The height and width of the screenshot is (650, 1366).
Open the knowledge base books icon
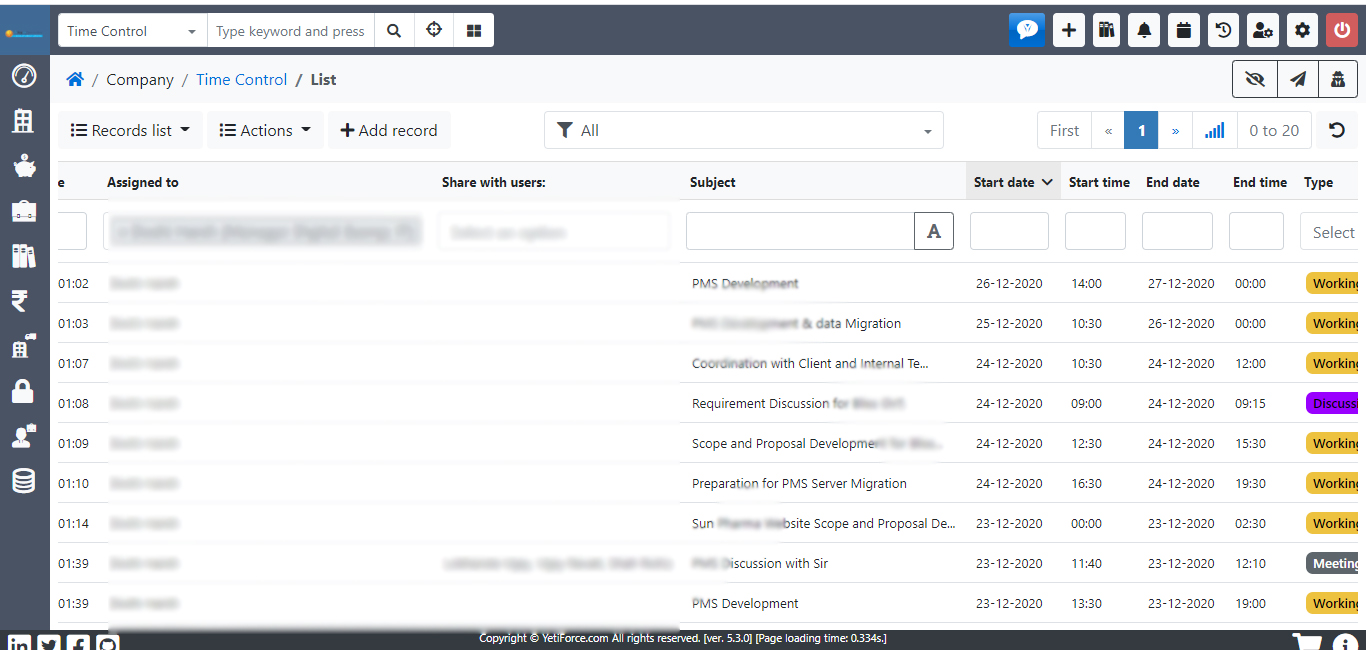[1106, 30]
